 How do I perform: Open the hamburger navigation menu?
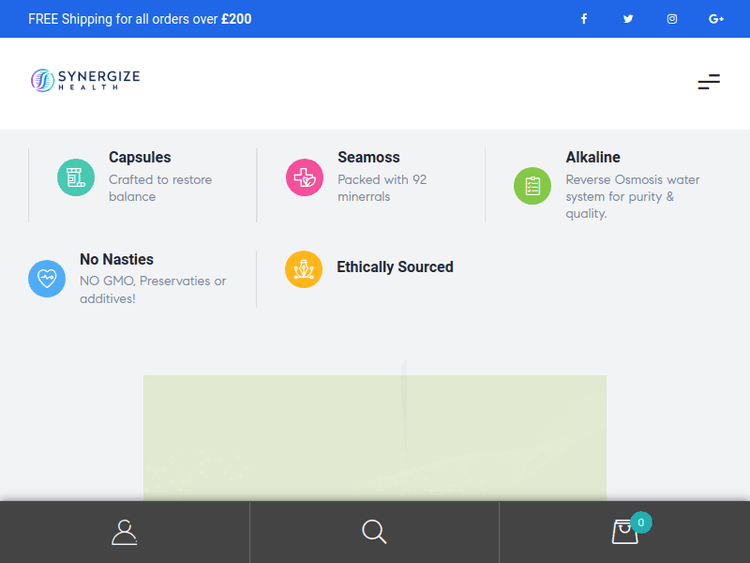tap(709, 82)
